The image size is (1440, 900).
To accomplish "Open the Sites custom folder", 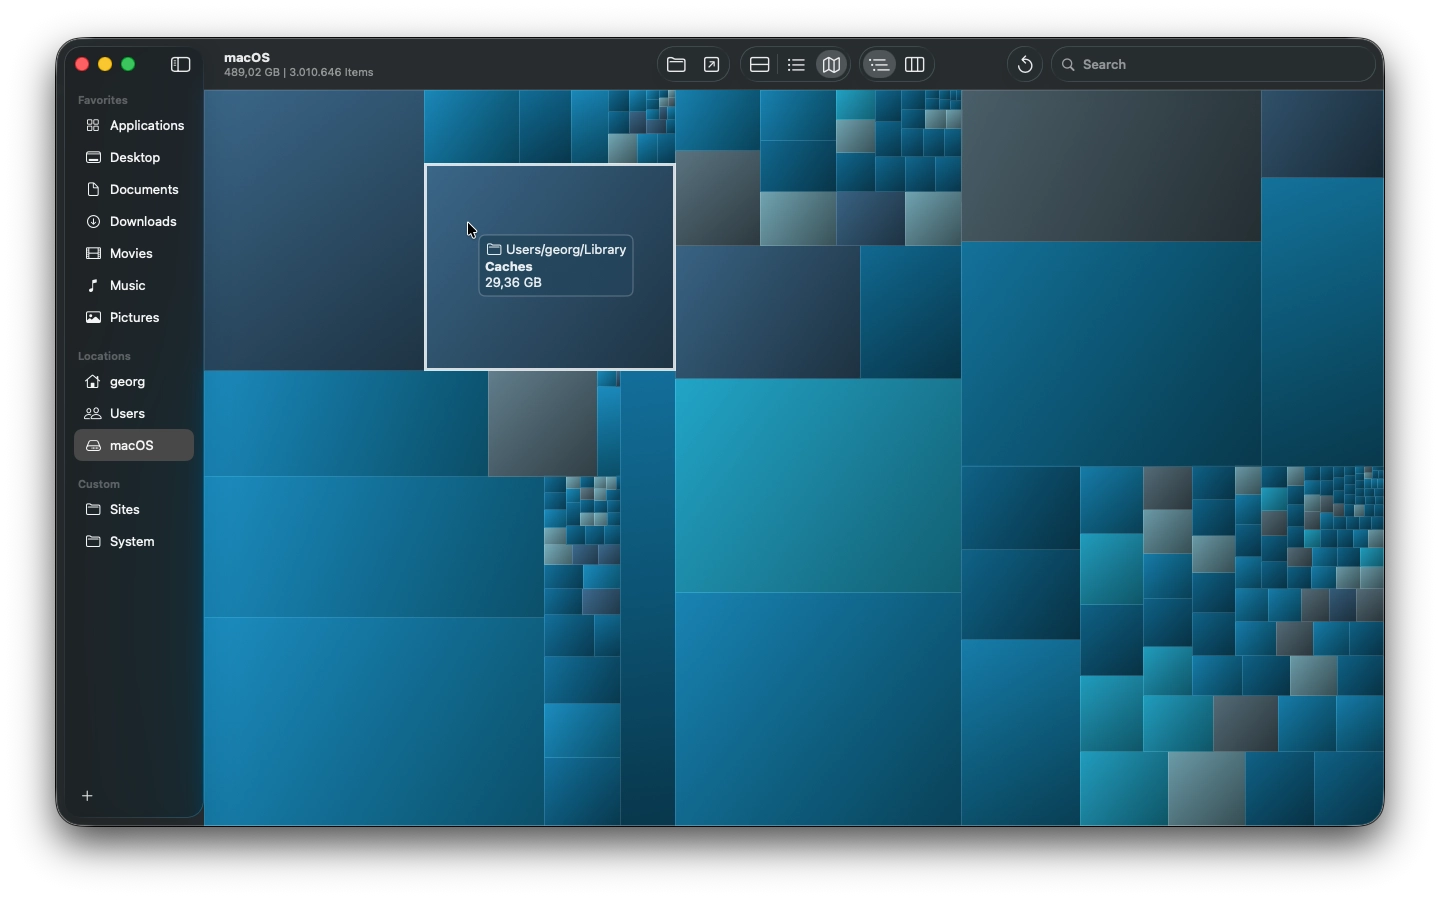I will click(134, 510).
